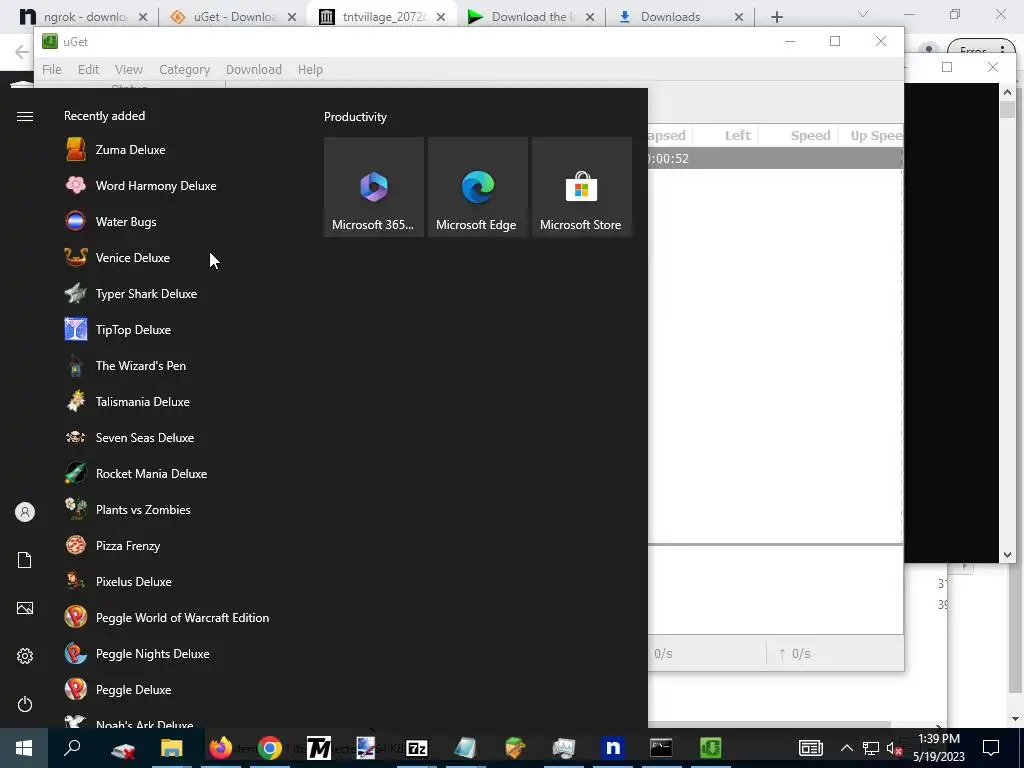Open File Explorer from taskbar
Screen dimensions: 1024x768
coord(172,748)
